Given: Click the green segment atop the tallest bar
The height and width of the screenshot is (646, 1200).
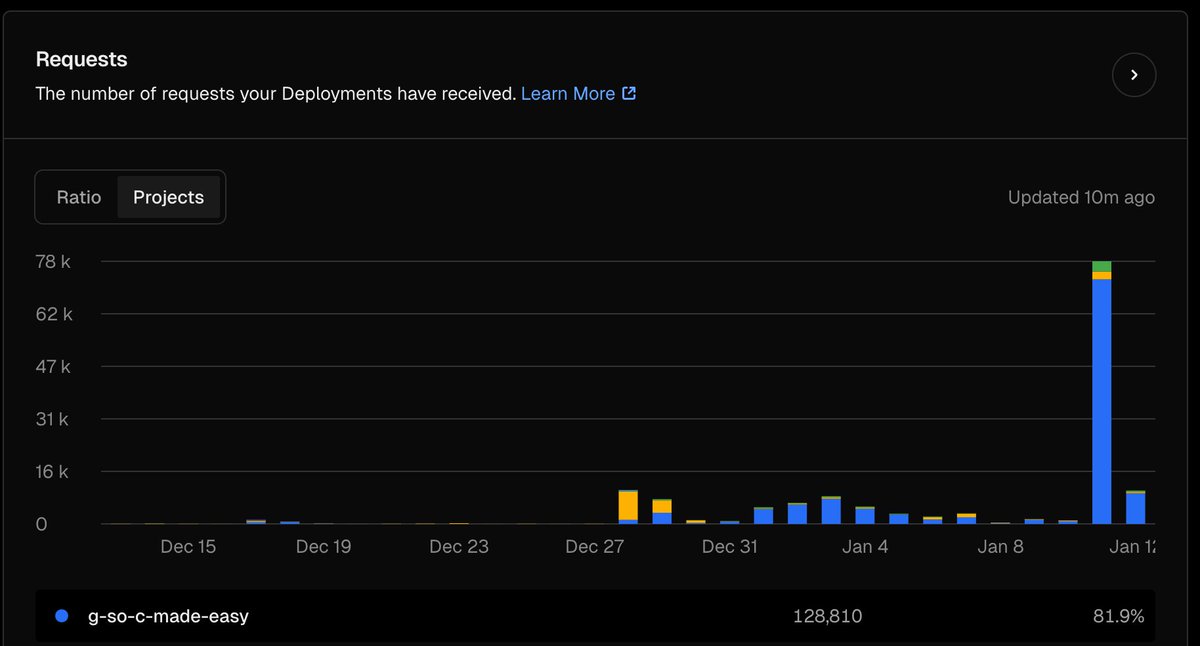Looking at the screenshot, I should [1103, 266].
